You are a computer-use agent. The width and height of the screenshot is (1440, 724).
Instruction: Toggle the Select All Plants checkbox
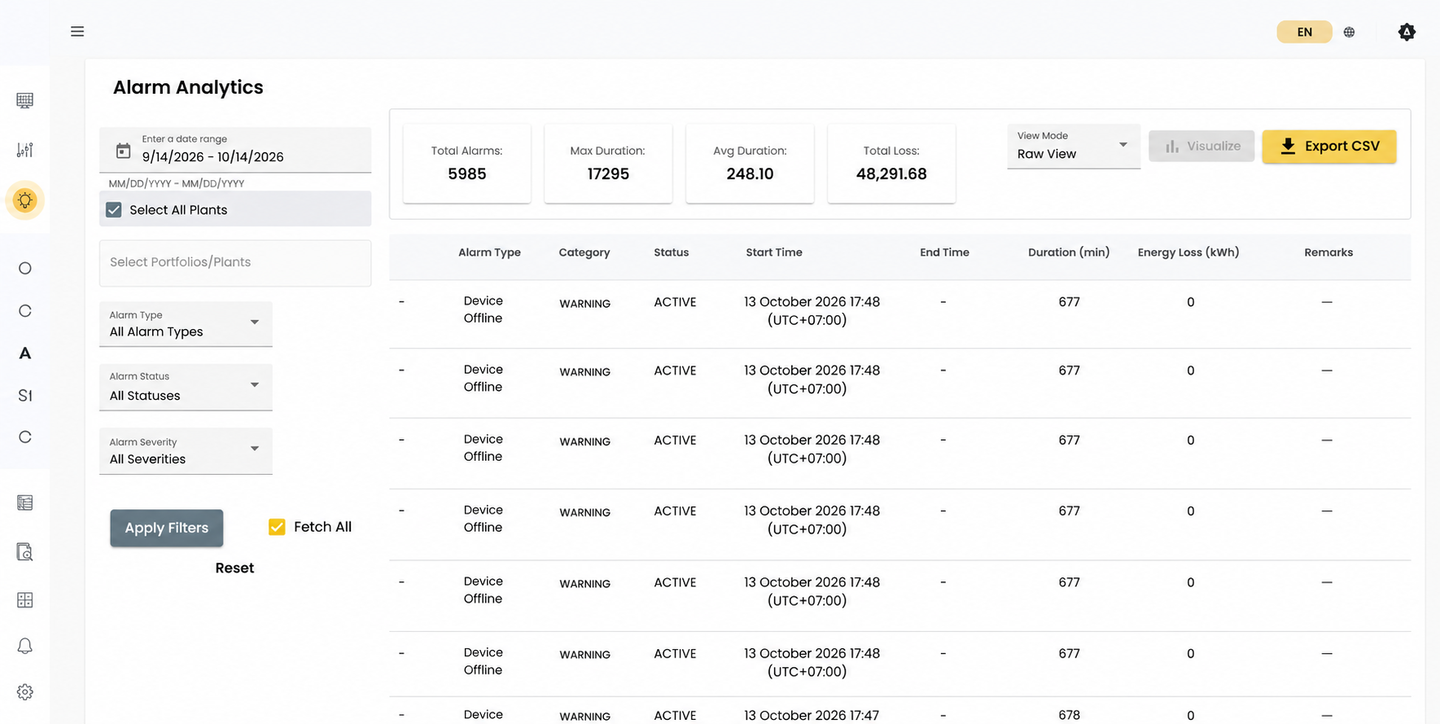114,210
